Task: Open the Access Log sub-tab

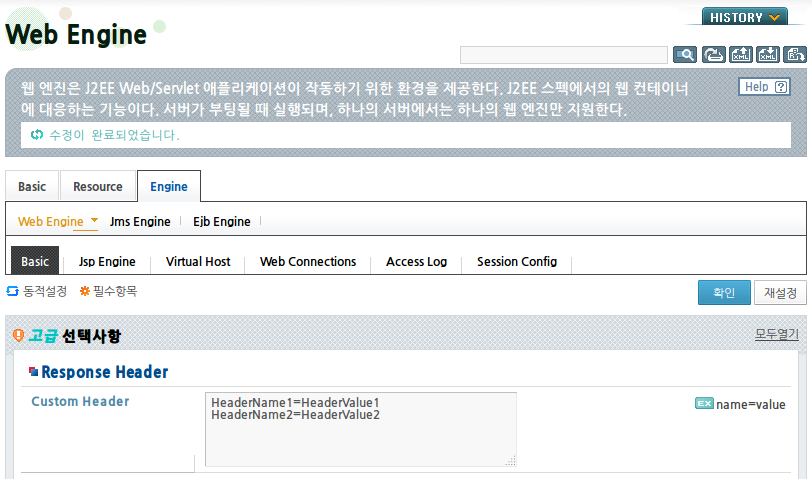Action: 416,262
